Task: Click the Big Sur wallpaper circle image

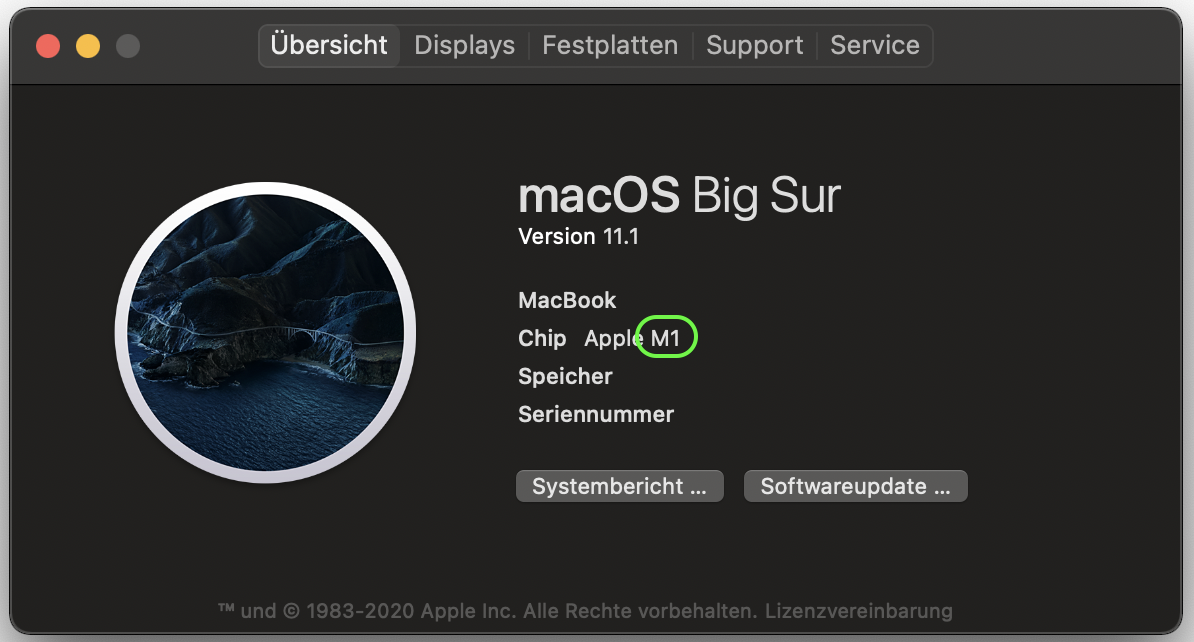Action: (x=265, y=332)
